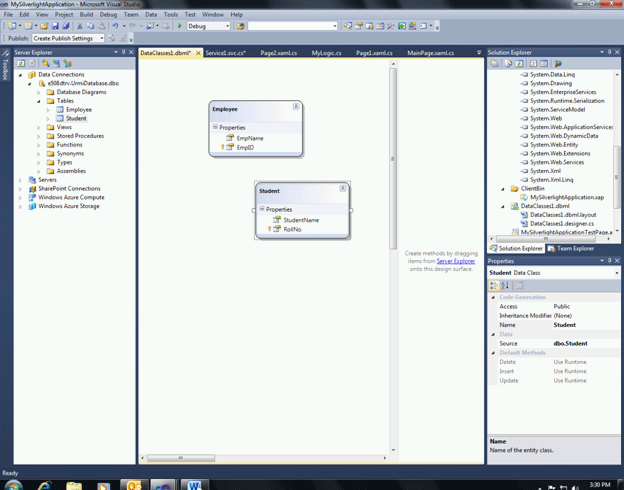Click Show All Files icon in Solution Explorer
Viewport: 624px width, 490px height.
(508, 63)
